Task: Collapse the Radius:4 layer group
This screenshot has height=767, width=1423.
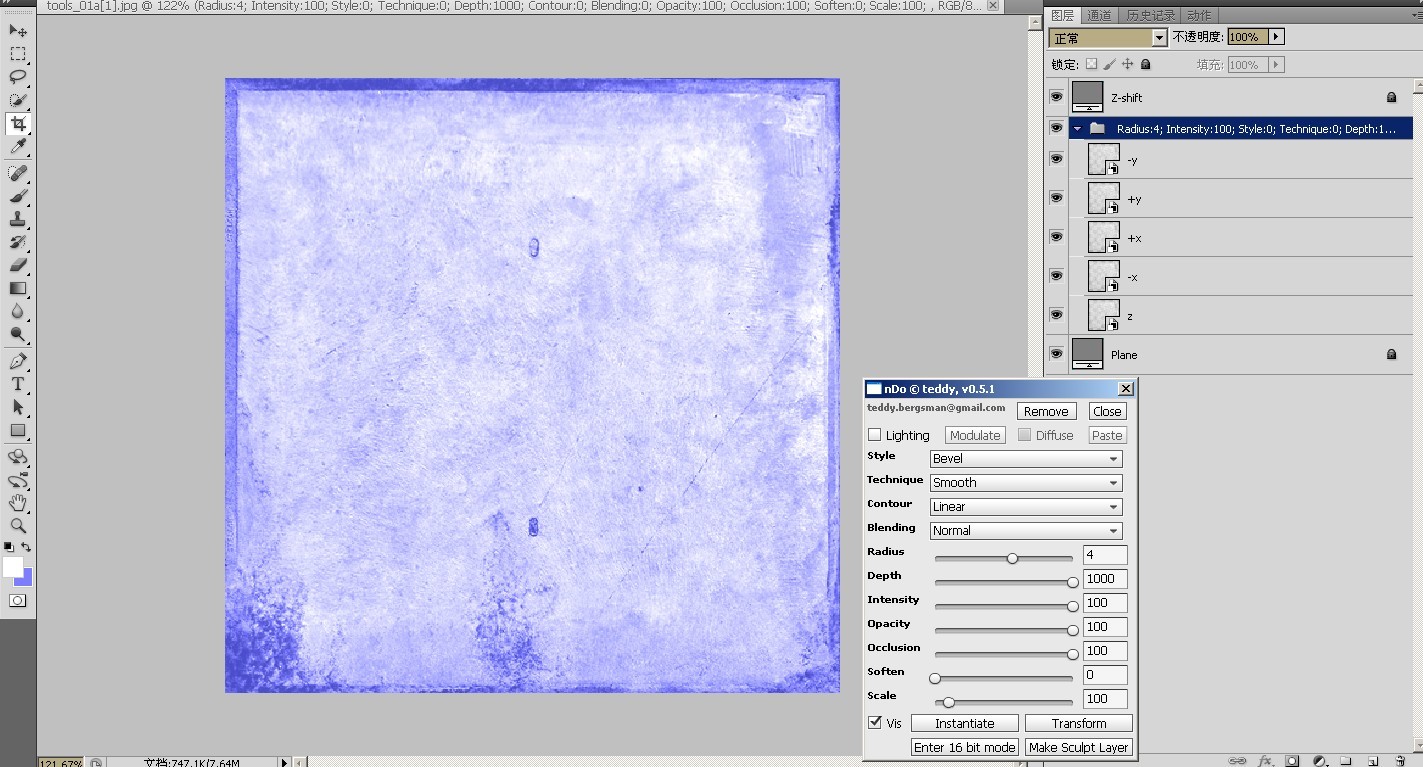Action: tap(1077, 128)
